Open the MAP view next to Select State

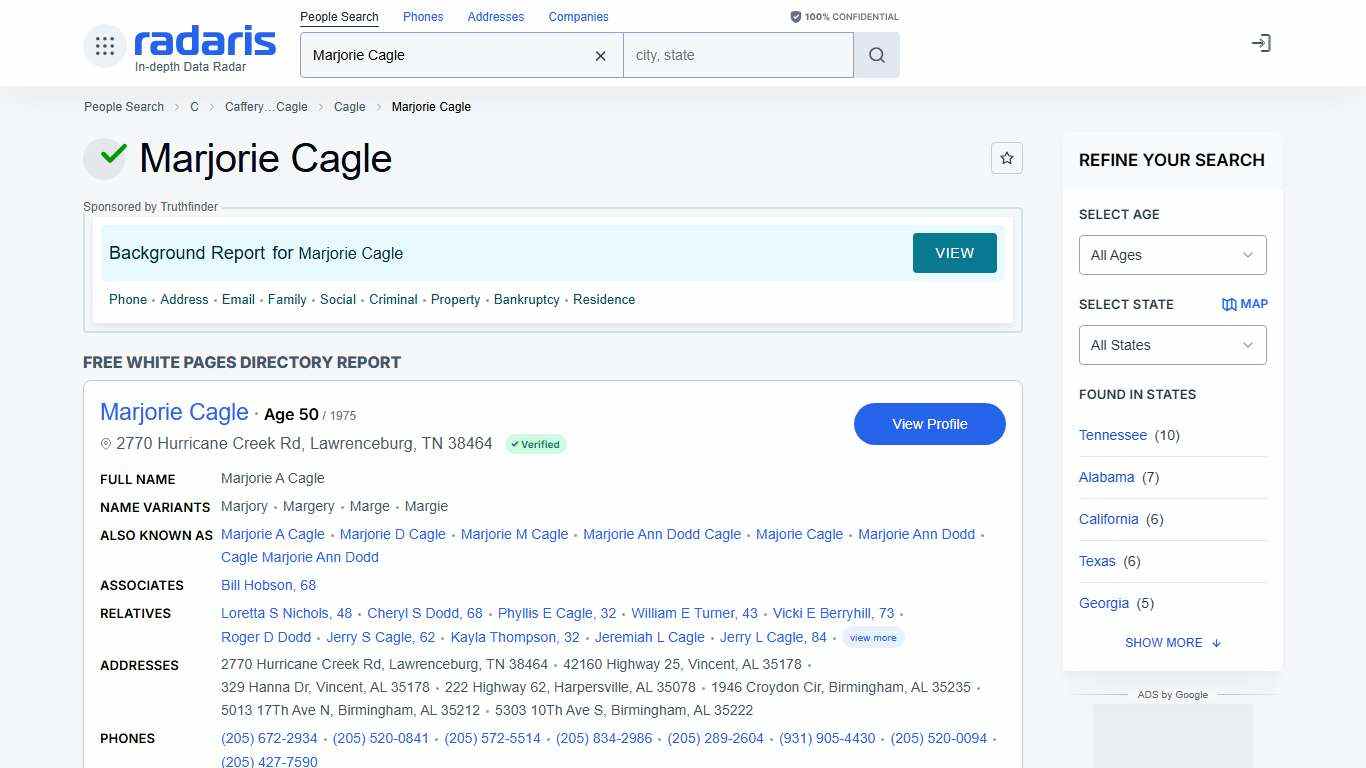(x=1244, y=304)
